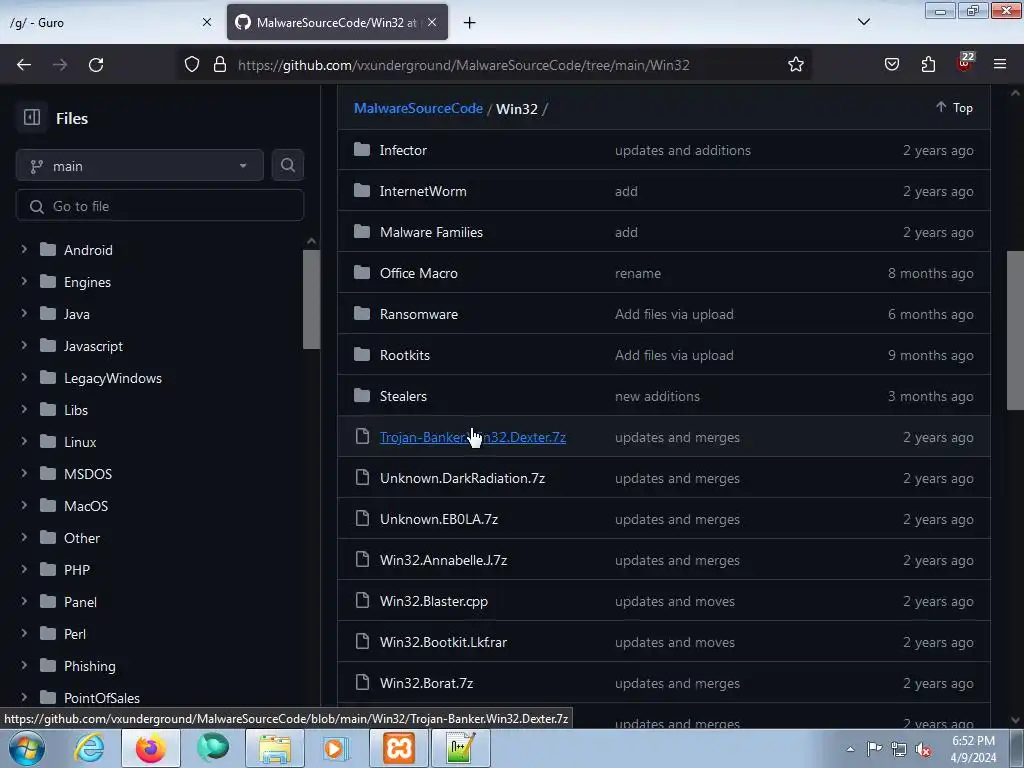This screenshot has width=1024, height=768.
Task: Open Win32.Blaster.cpp file
Action: tap(434, 601)
